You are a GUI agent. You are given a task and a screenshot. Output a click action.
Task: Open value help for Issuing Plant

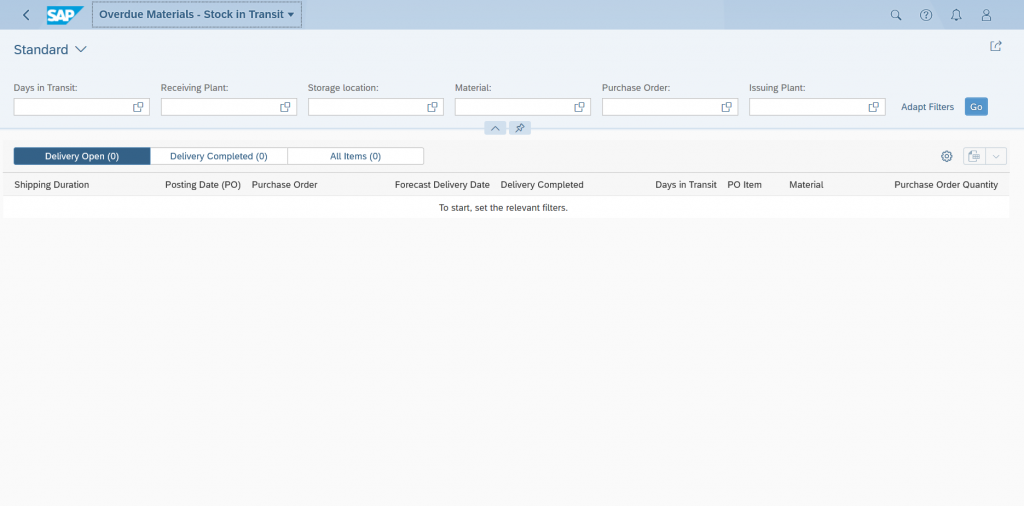(x=874, y=107)
